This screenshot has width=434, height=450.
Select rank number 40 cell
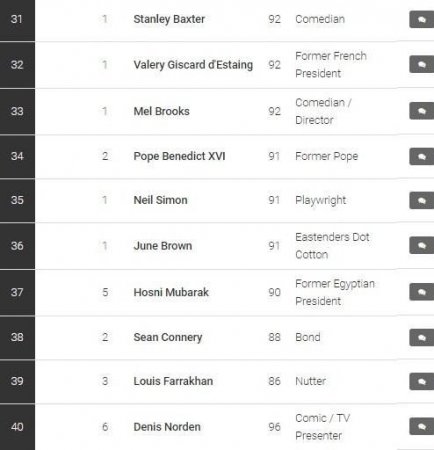pyautogui.click(x=17, y=427)
